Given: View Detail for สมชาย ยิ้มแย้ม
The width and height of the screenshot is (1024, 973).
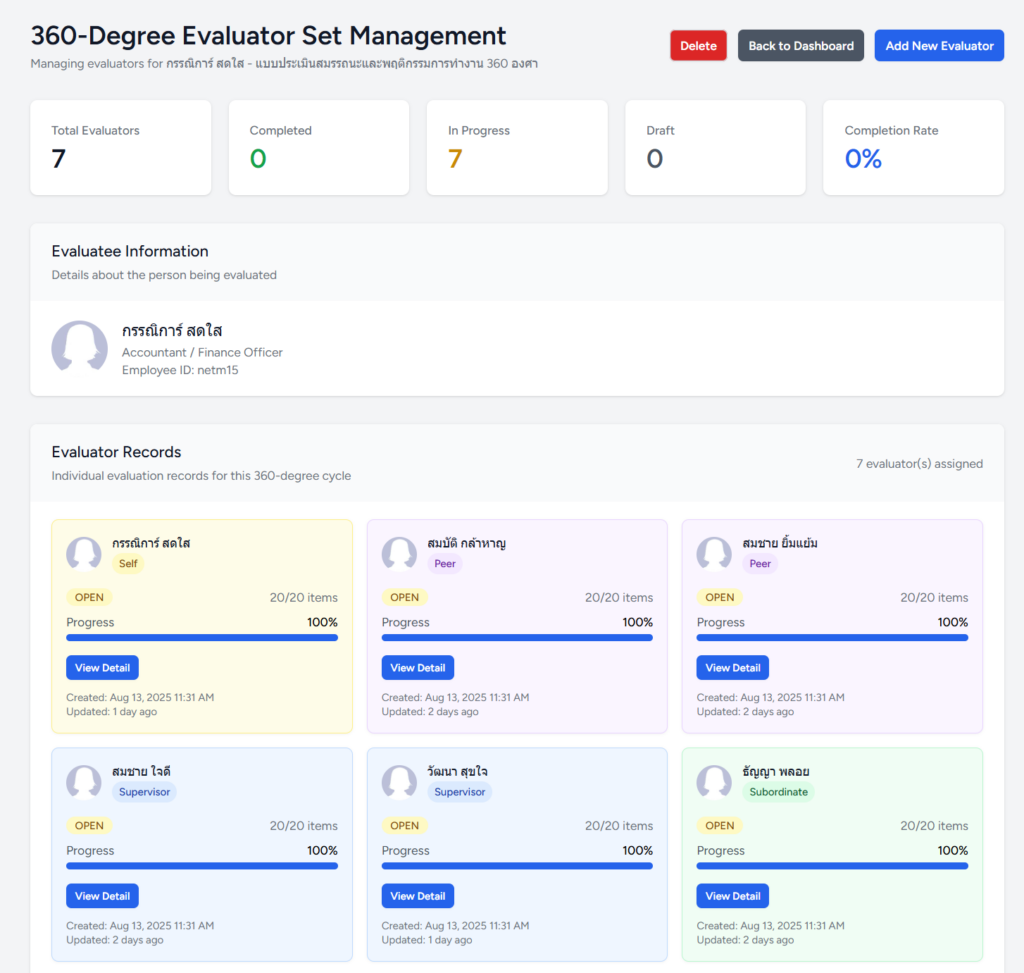Looking at the screenshot, I should [x=732, y=668].
